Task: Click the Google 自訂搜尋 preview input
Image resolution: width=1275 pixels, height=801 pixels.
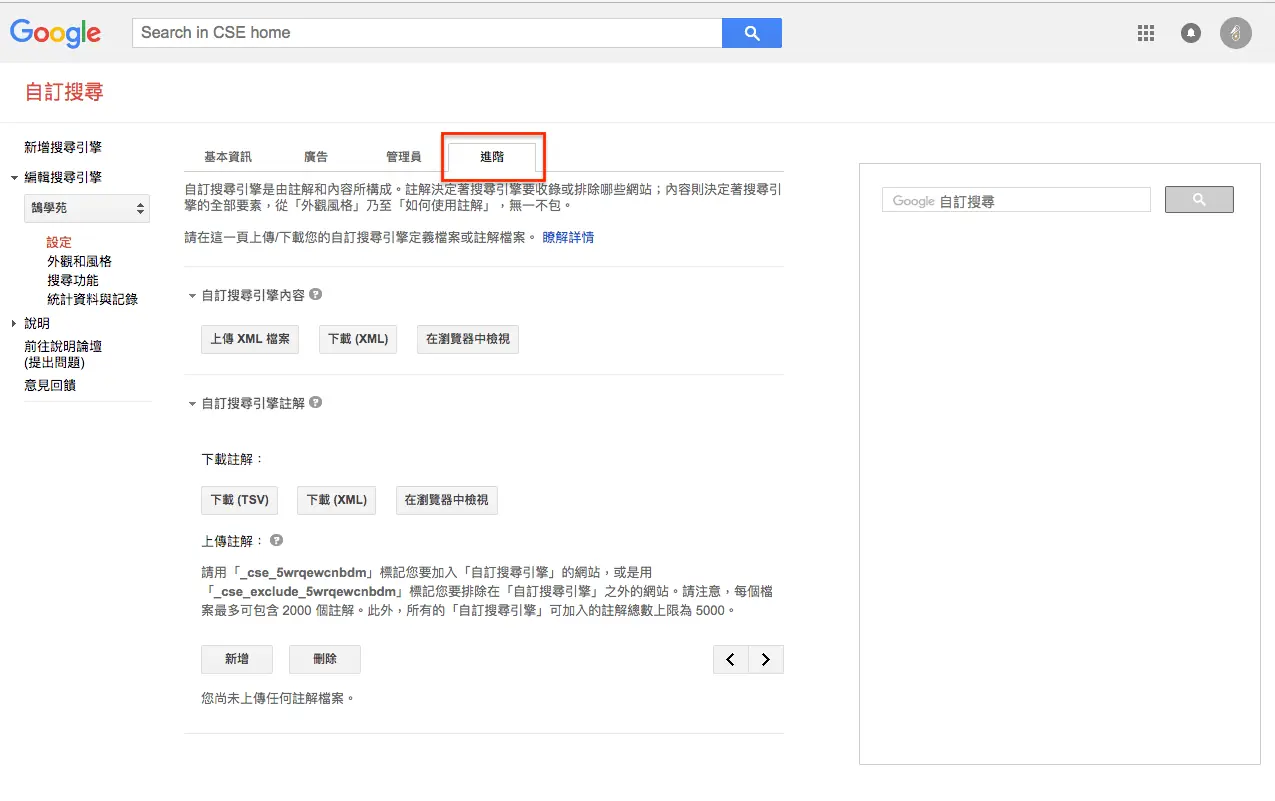Action: click(x=1016, y=200)
